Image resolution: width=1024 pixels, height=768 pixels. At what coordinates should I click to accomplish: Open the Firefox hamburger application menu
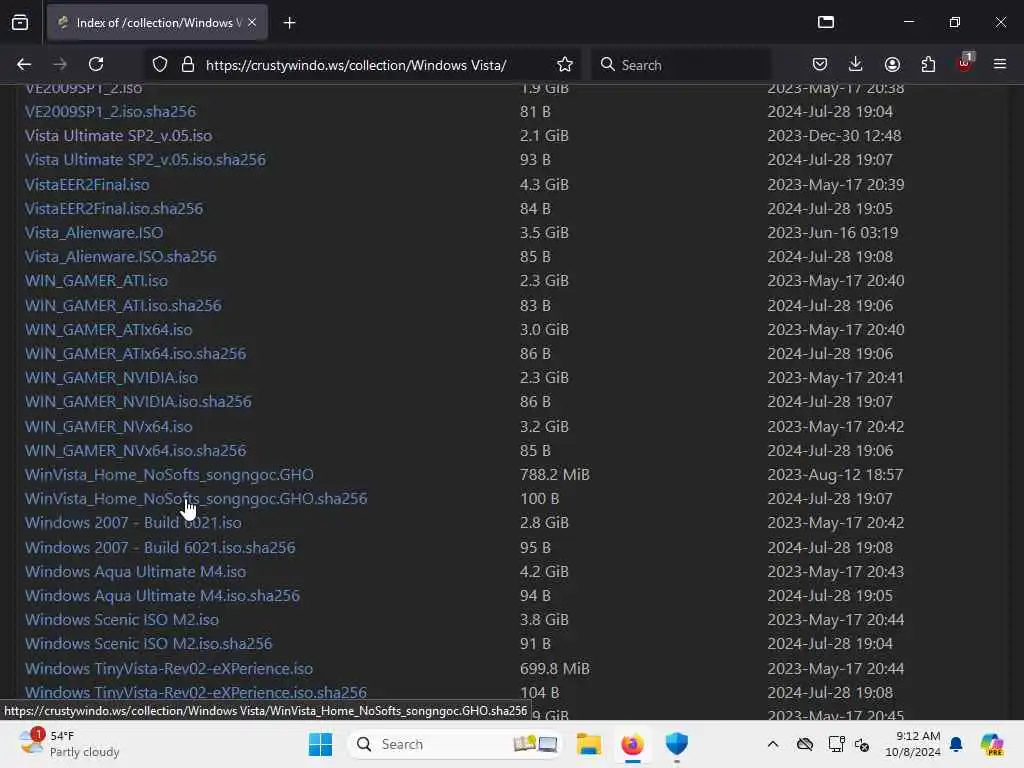(x=1000, y=64)
